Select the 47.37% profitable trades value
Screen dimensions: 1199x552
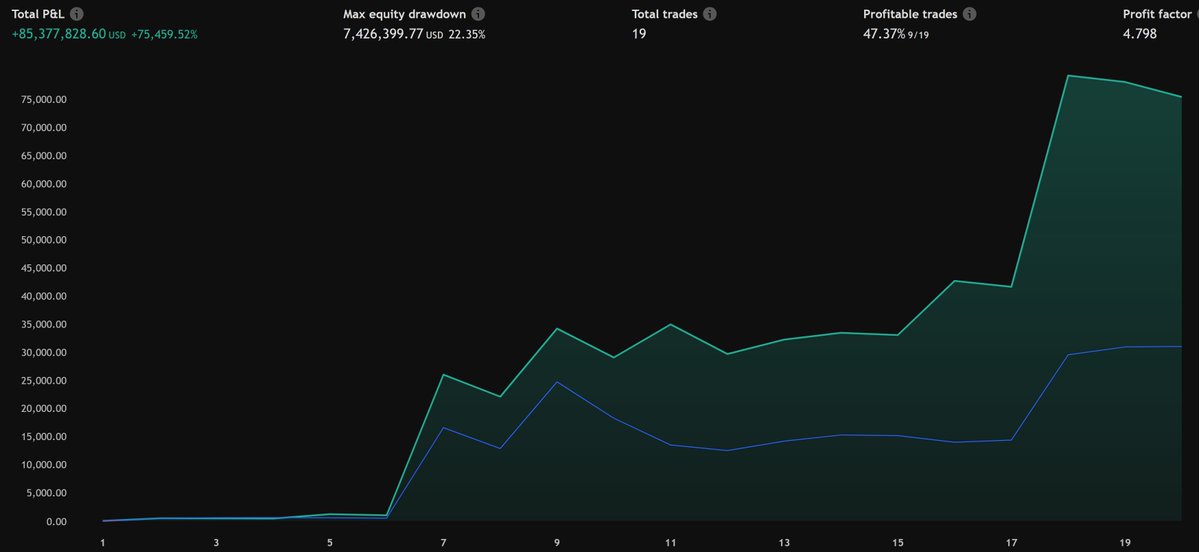pos(884,34)
